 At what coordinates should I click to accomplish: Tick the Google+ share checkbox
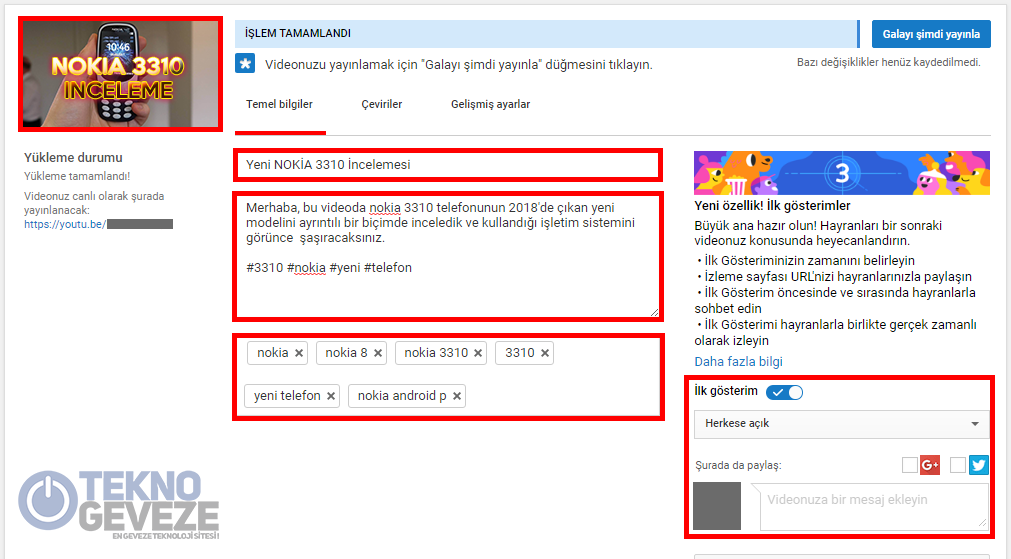(910, 465)
